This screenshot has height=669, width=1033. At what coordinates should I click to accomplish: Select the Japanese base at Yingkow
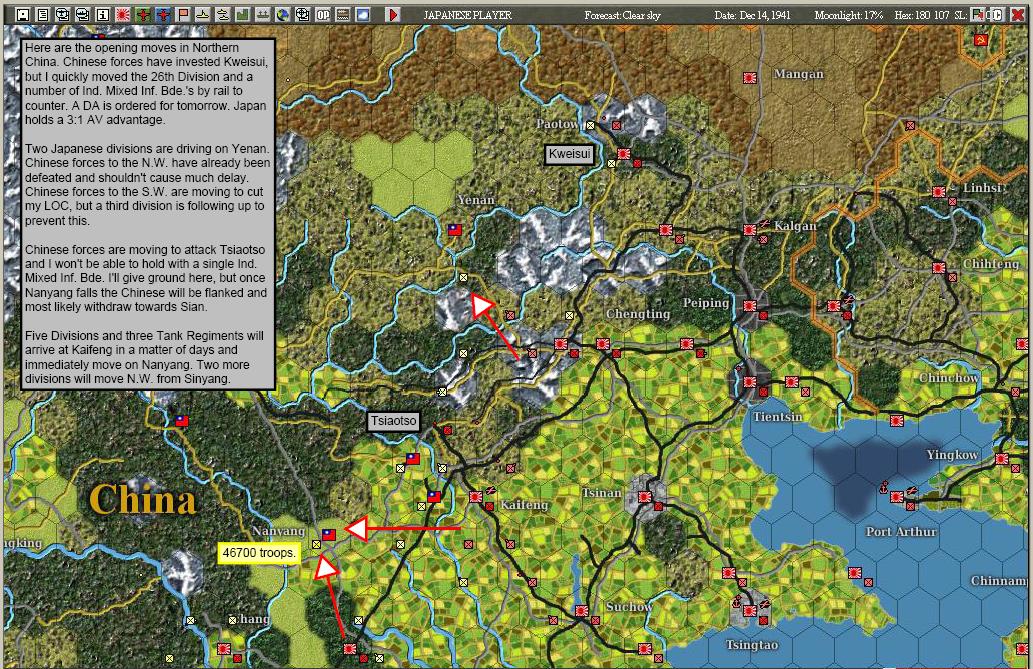coord(1002,458)
